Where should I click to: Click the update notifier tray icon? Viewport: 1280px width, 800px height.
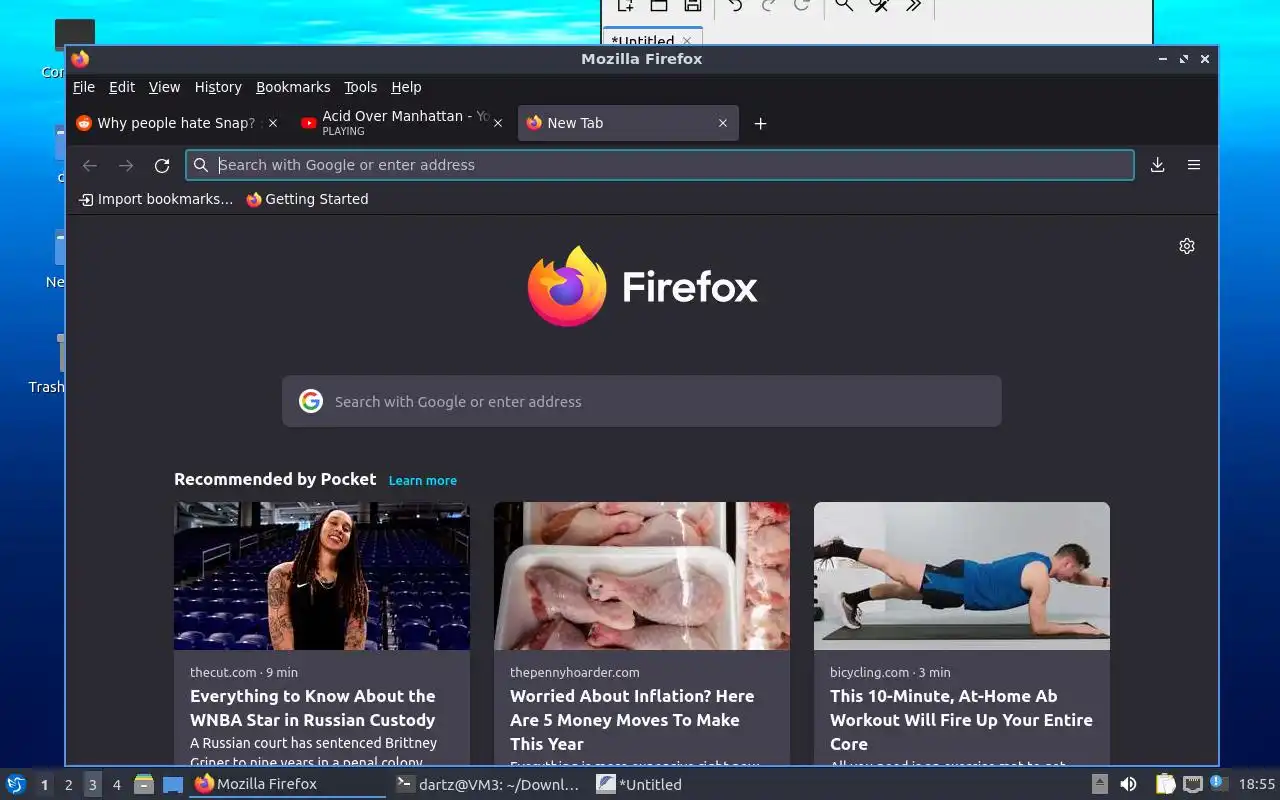pyautogui.click(x=1217, y=783)
